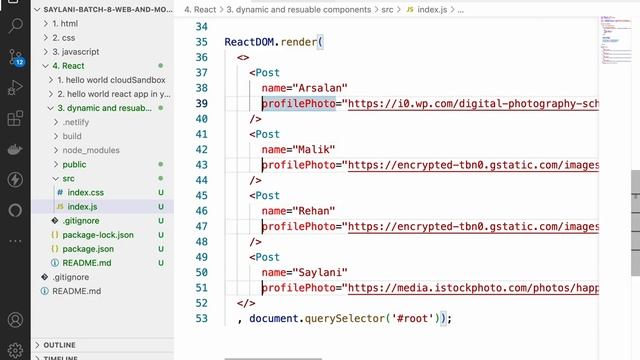Collapse SAYLANI-BATCH-8 workspace root header
Screen dimensions: 640x360
point(102,9)
